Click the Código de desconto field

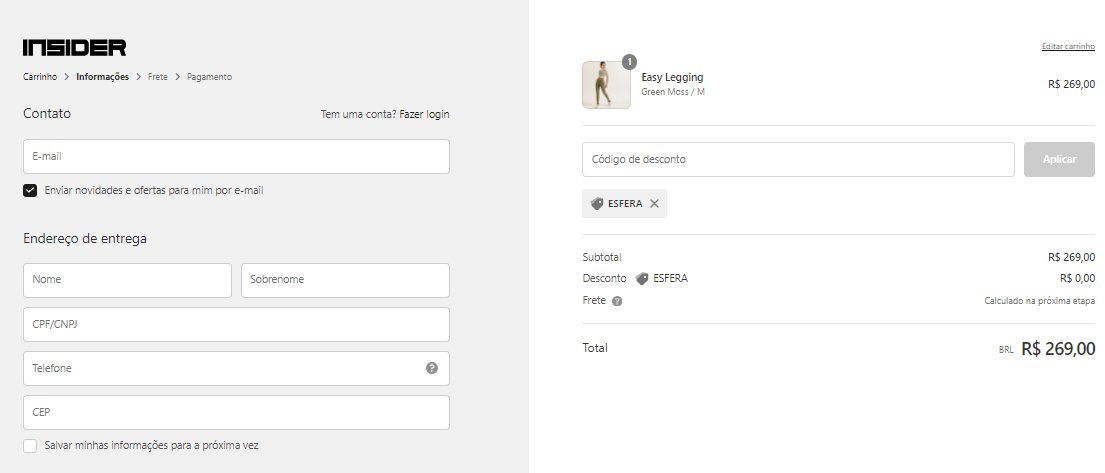[798, 159]
